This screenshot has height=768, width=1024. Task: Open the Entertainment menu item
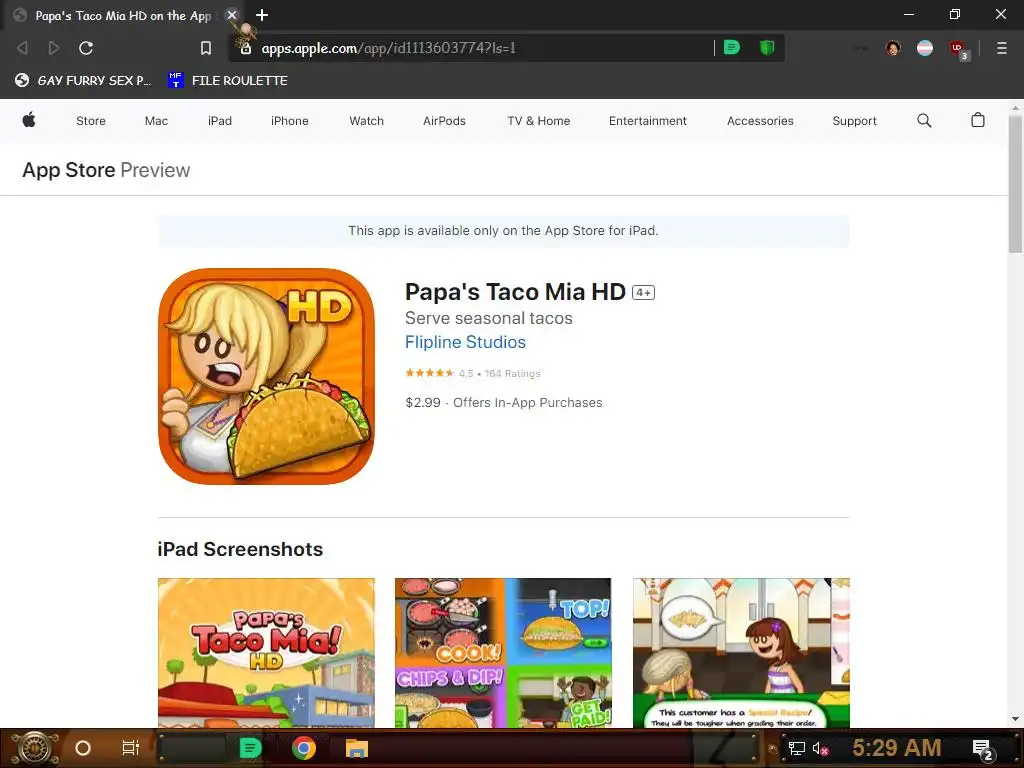point(647,121)
